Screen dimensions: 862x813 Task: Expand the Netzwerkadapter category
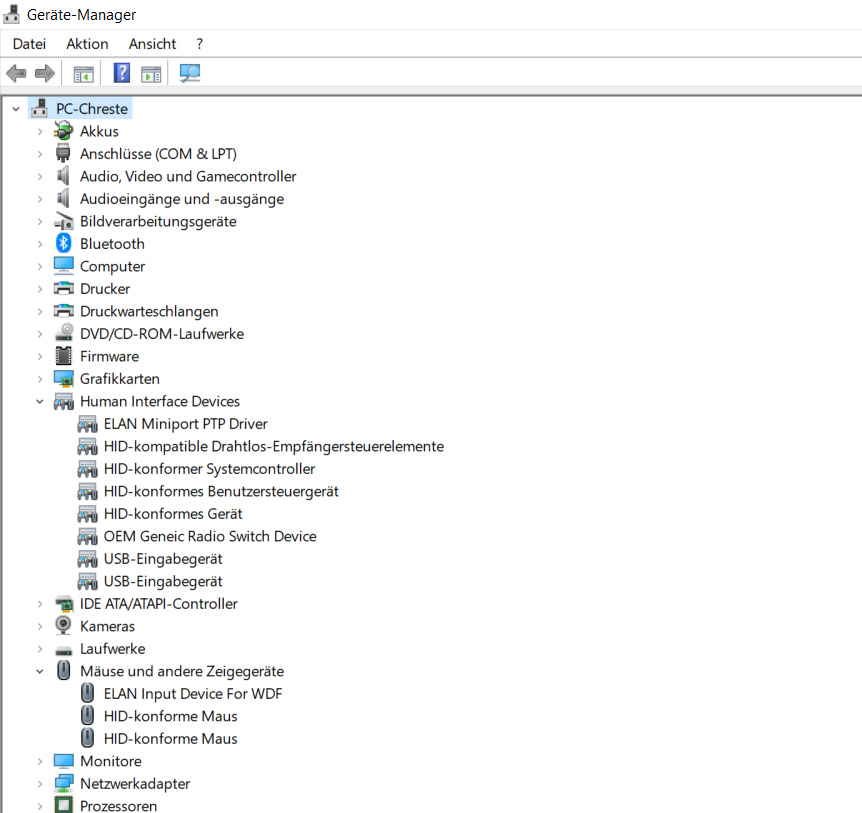[40, 784]
